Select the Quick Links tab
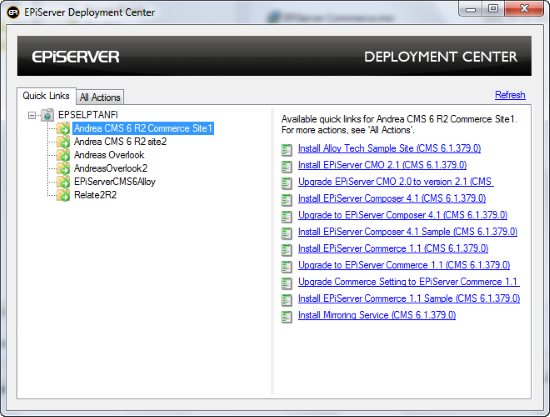550x417 pixels. click(46, 95)
